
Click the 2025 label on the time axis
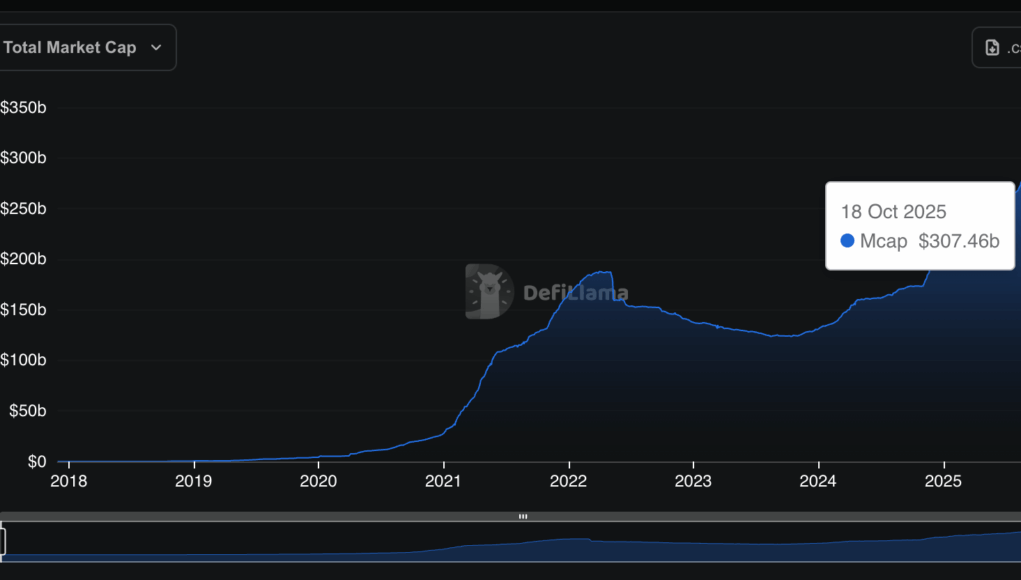[x=943, y=481]
